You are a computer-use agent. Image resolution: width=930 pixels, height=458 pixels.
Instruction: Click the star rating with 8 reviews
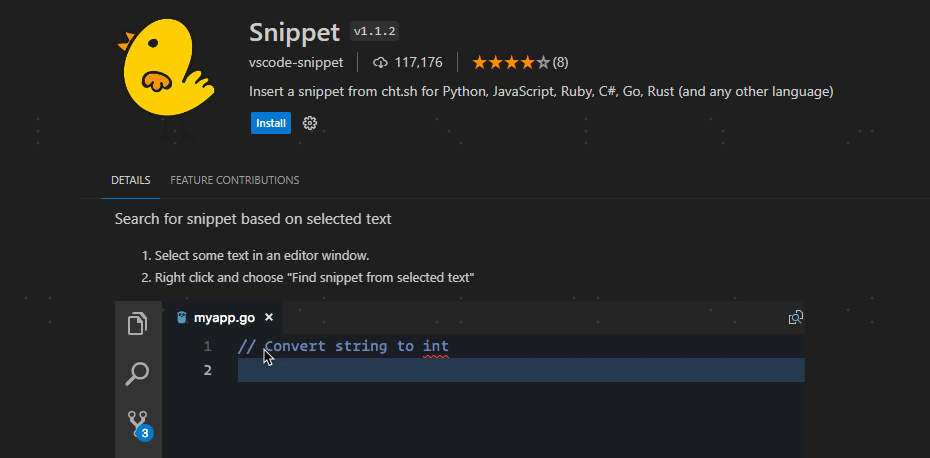pos(520,62)
